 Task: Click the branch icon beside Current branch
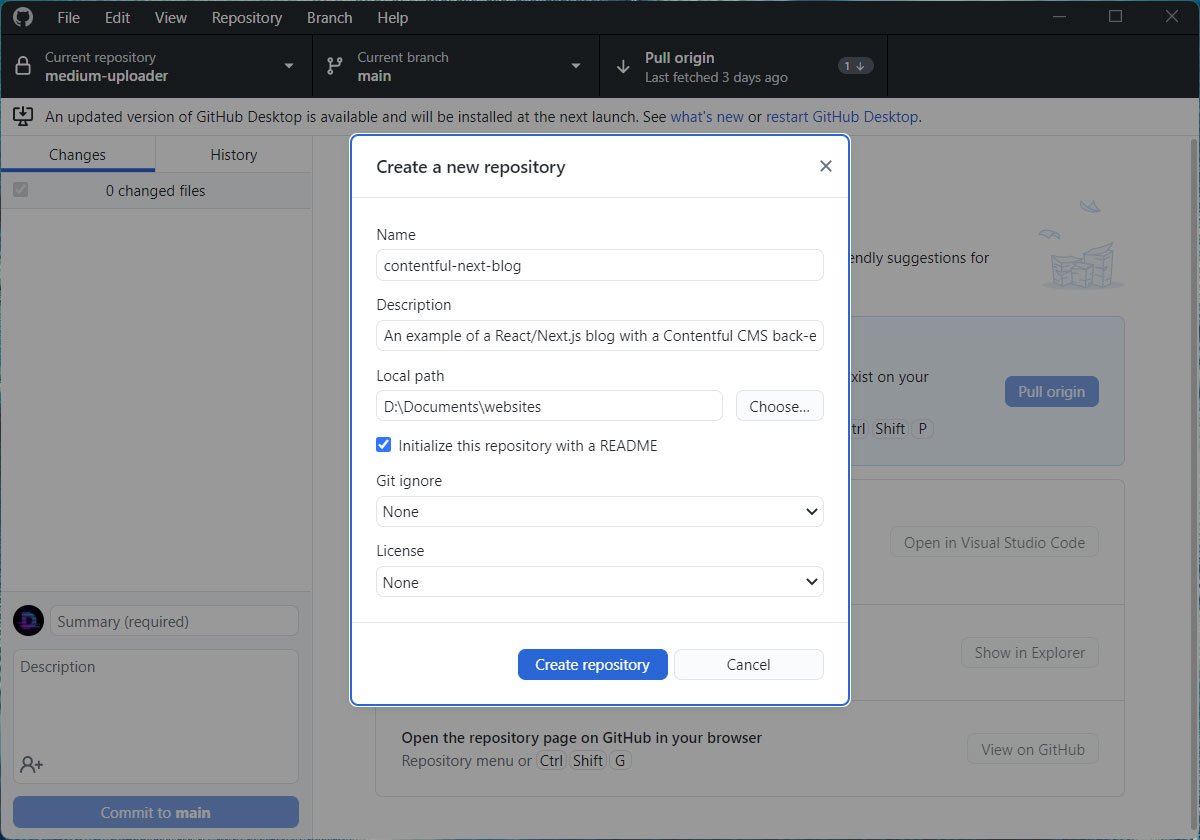point(335,66)
